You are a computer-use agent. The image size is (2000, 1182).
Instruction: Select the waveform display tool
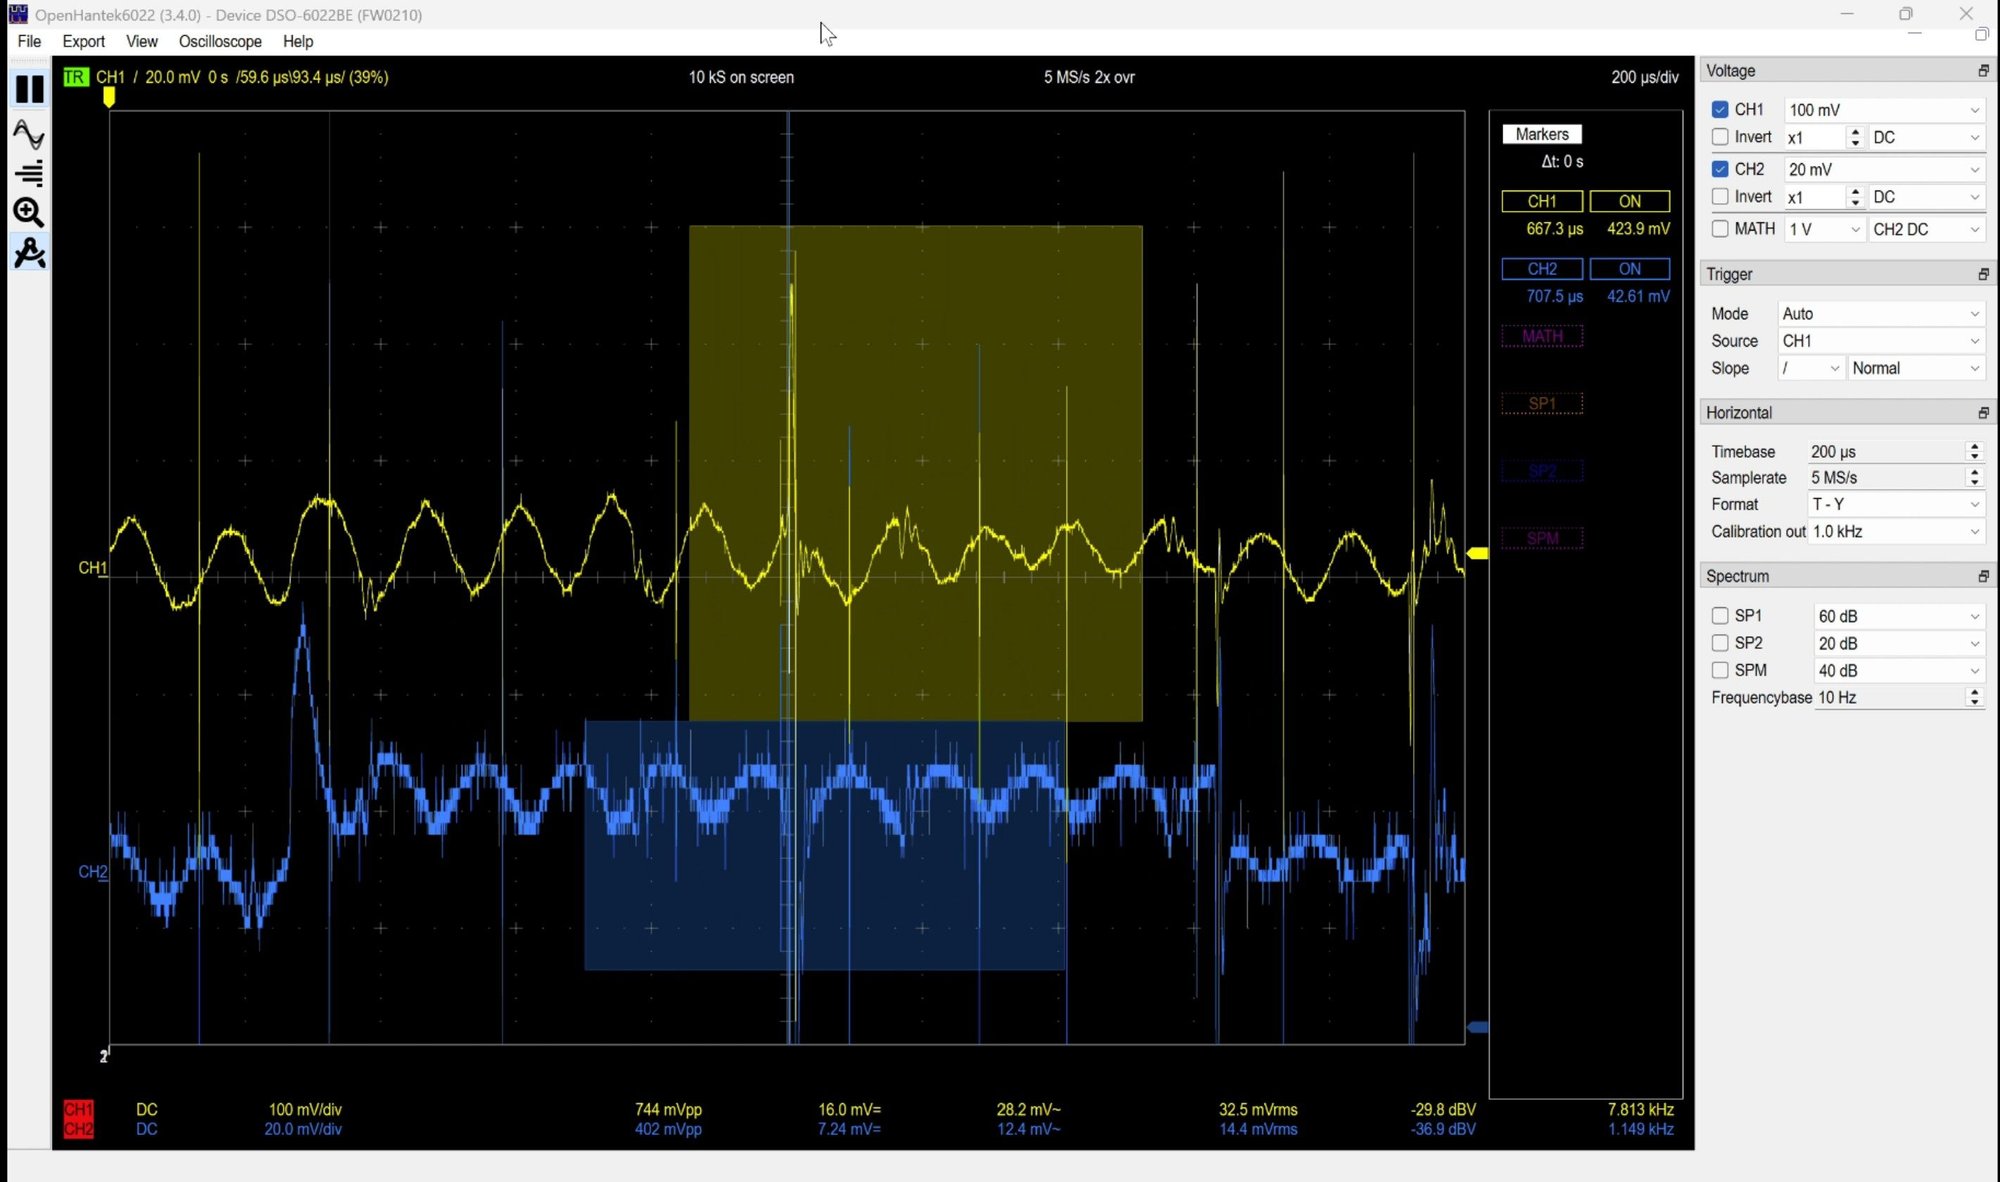coord(29,133)
